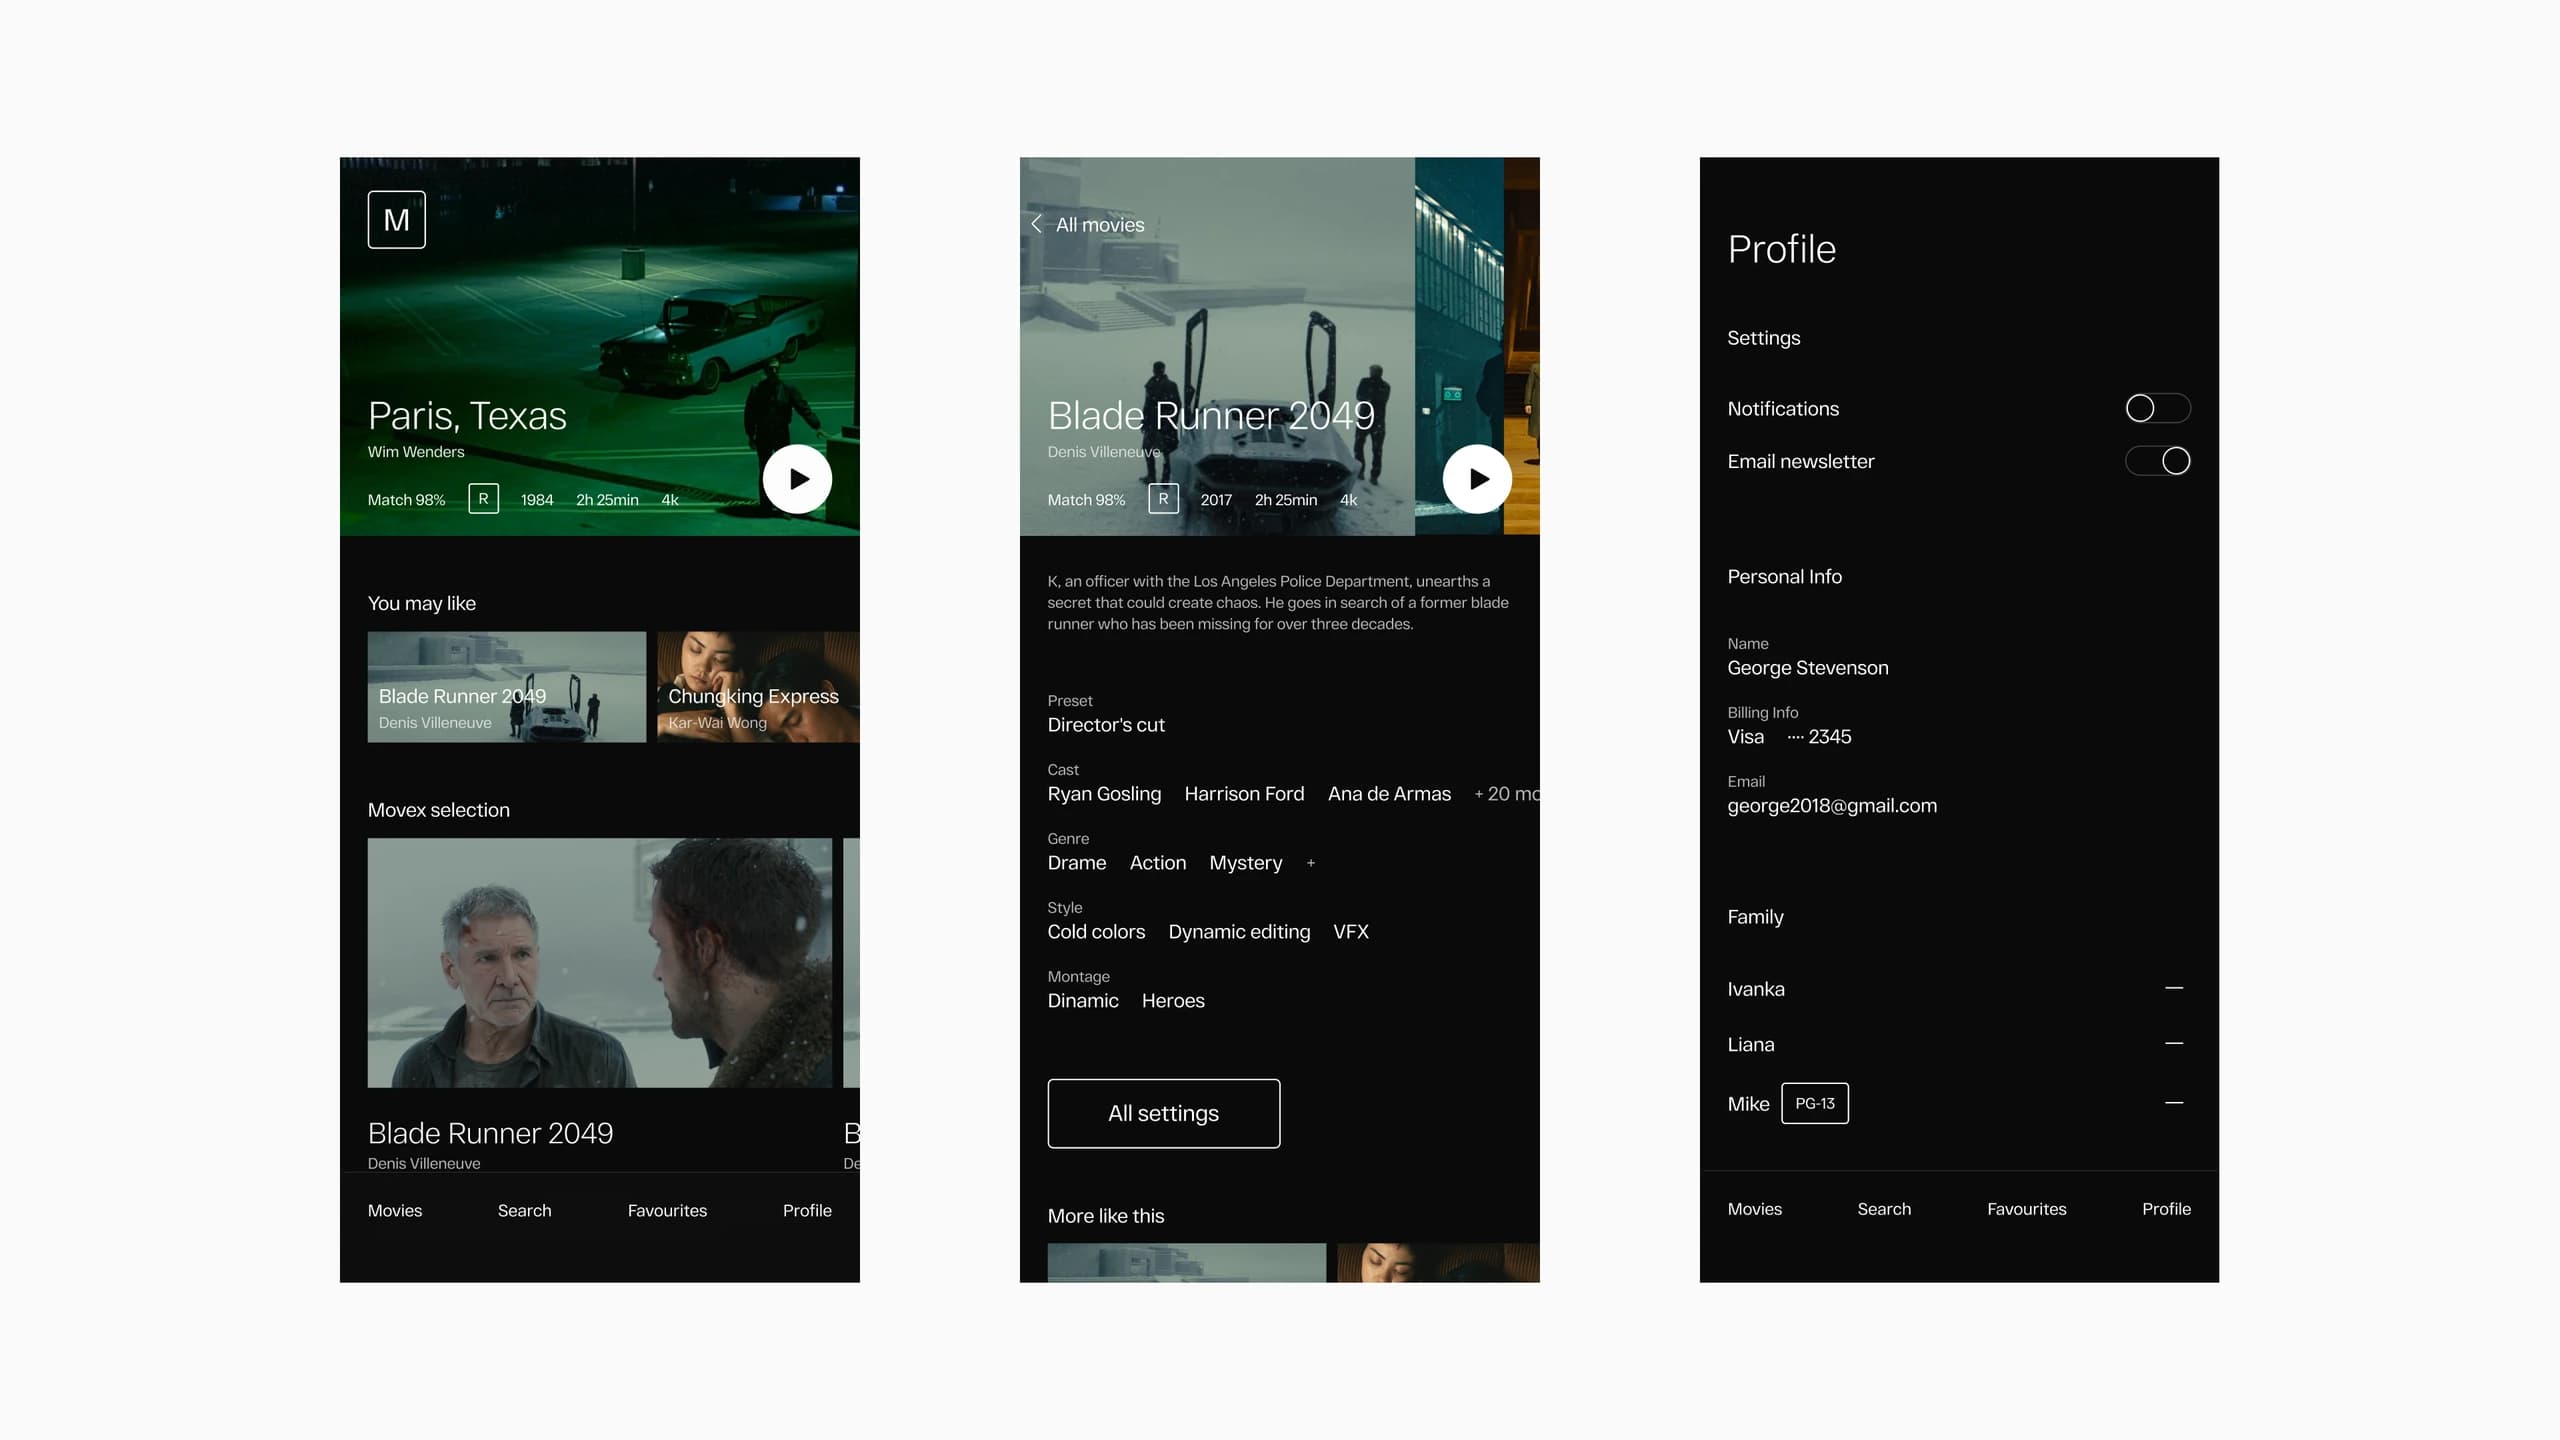Select family member Liana
Image resolution: width=2560 pixels, height=1440 pixels.
tap(1751, 1044)
